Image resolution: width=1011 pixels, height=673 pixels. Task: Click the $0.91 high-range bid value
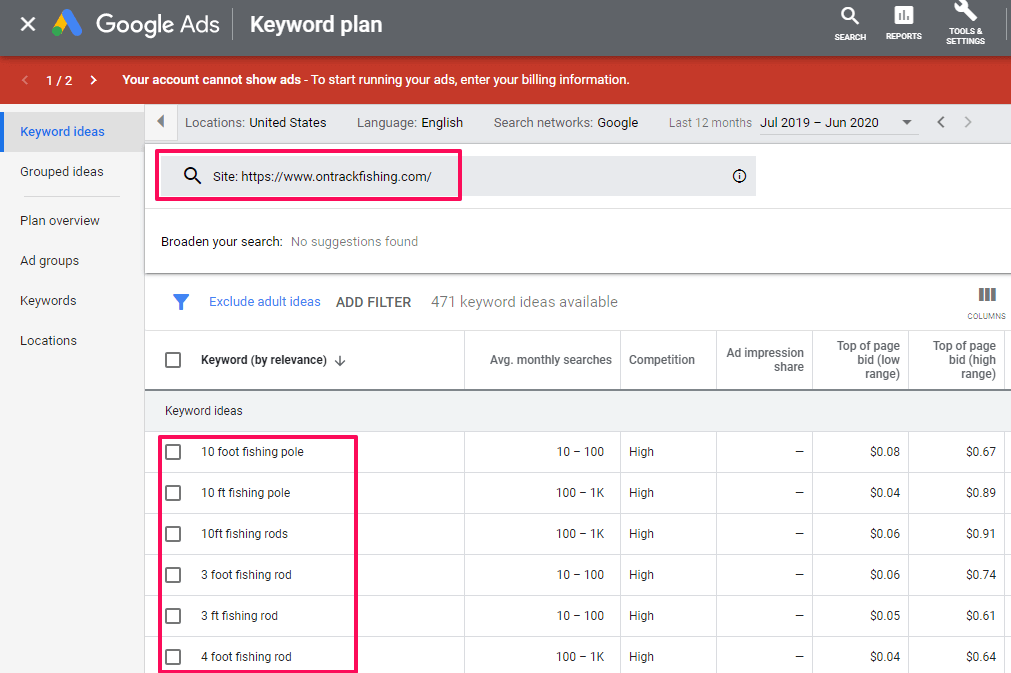(x=981, y=534)
